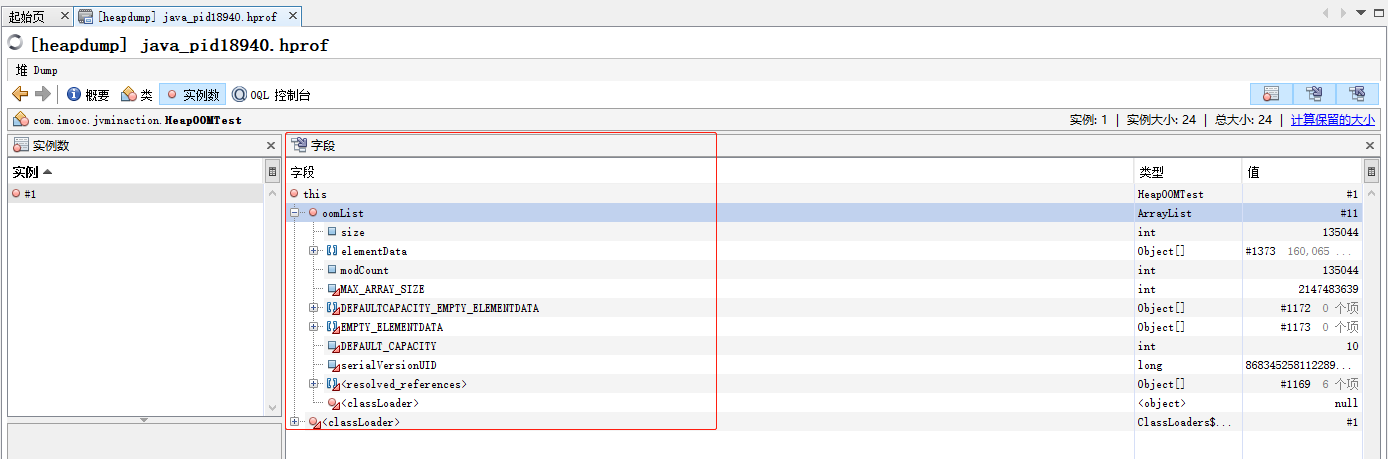Close the 字段 panel
The image size is (1388, 459).
point(1370,146)
